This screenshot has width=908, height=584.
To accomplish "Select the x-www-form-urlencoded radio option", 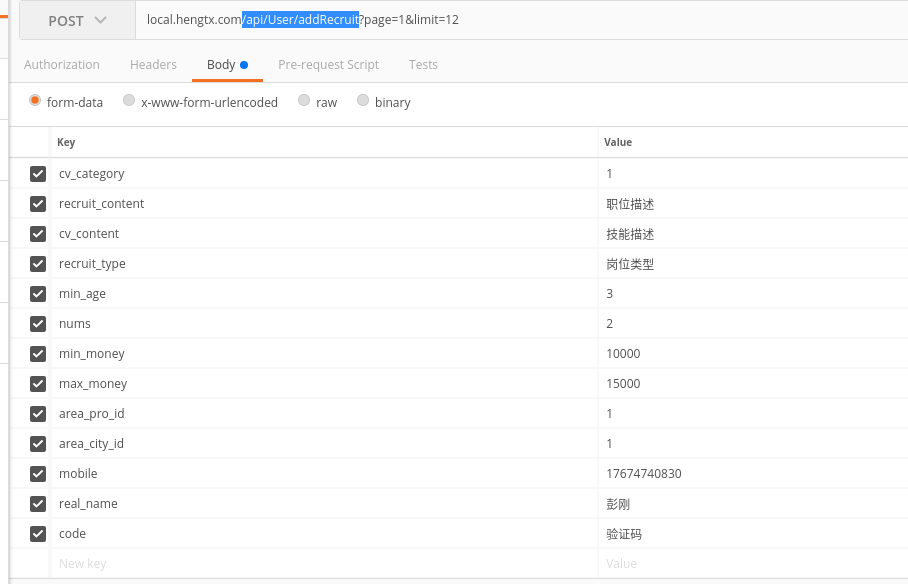I will pyautogui.click(x=129, y=101).
